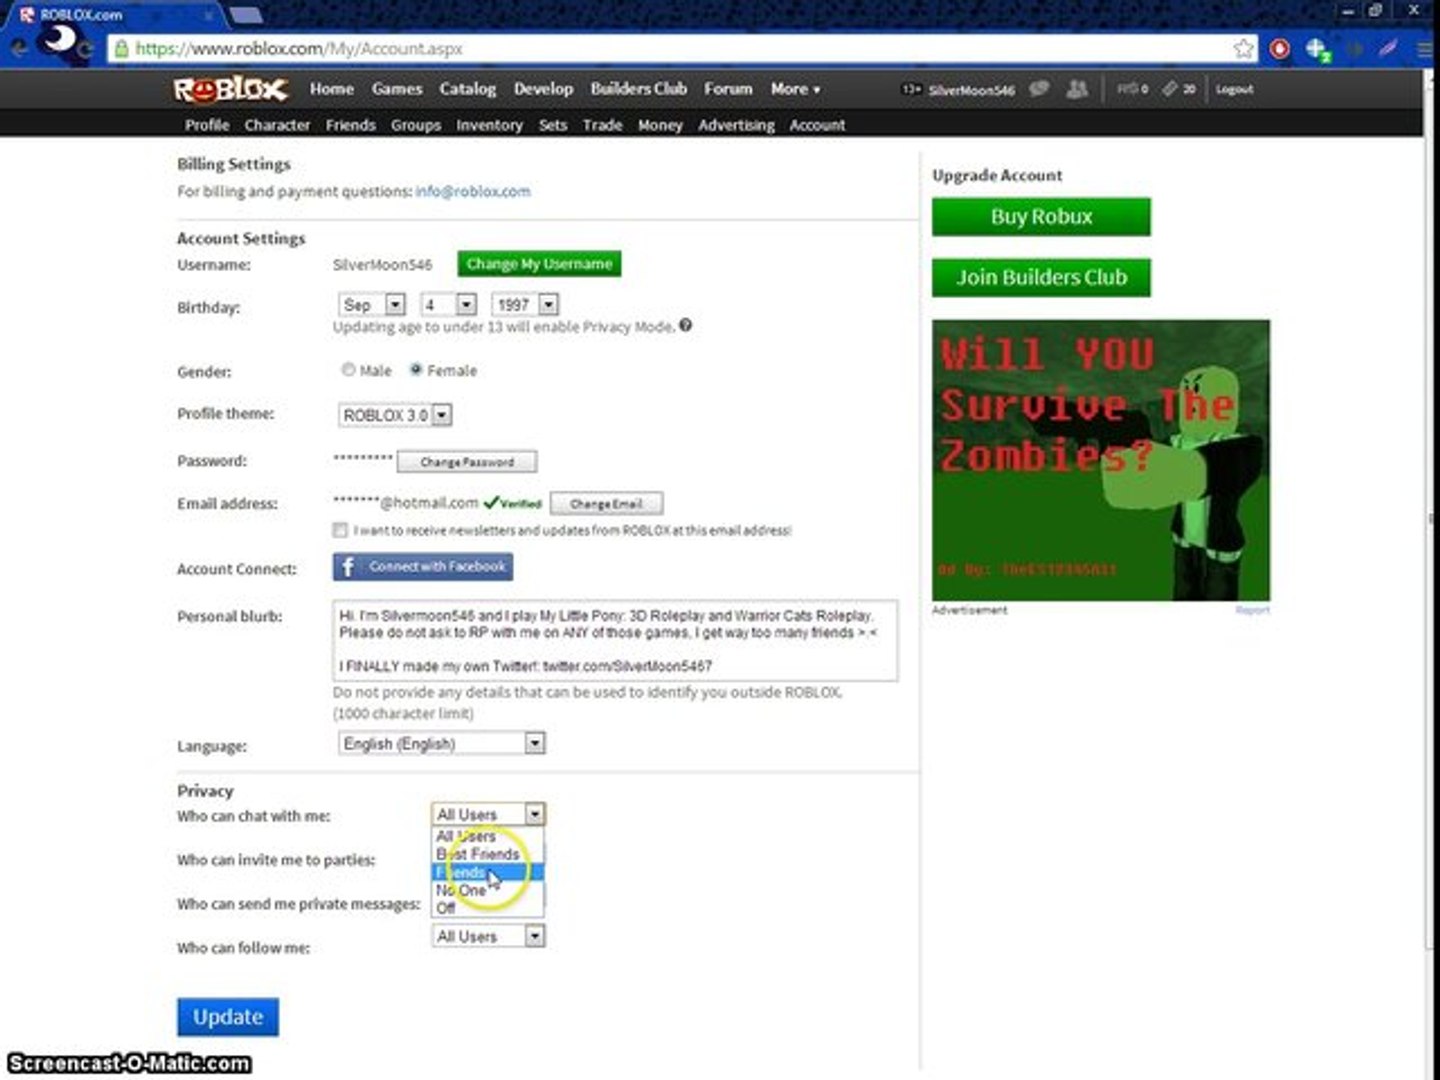Open the Games section
The image size is (1440, 1080).
click(x=397, y=89)
